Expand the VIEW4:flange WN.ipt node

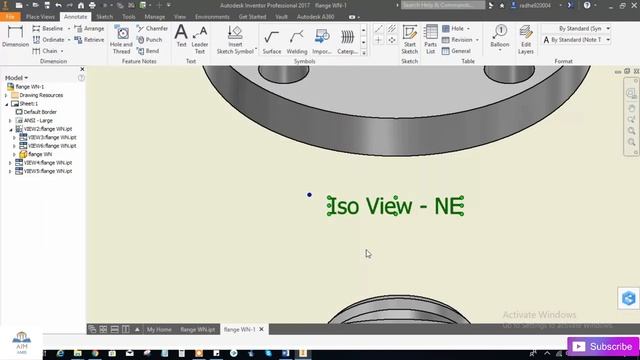point(10,163)
